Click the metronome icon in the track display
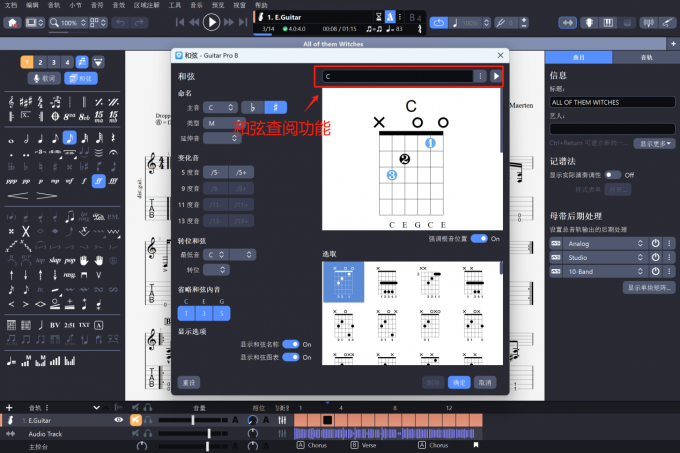 (x=390, y=17)
